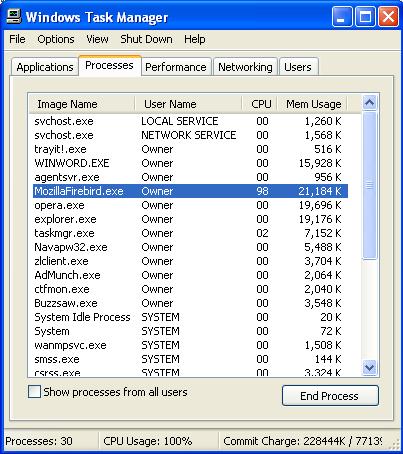This screenshot has width=403, height=454.
Task: Sort by User Name column header
Action: tap(188, 104)
